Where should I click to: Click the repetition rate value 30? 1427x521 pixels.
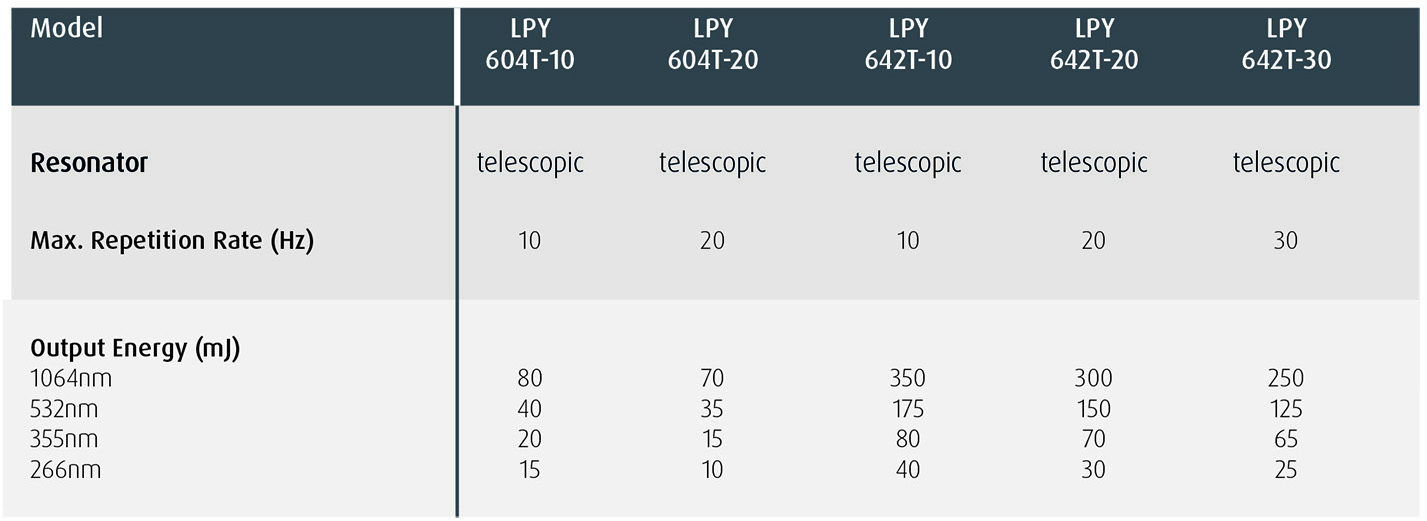(x=1285, y=241)
